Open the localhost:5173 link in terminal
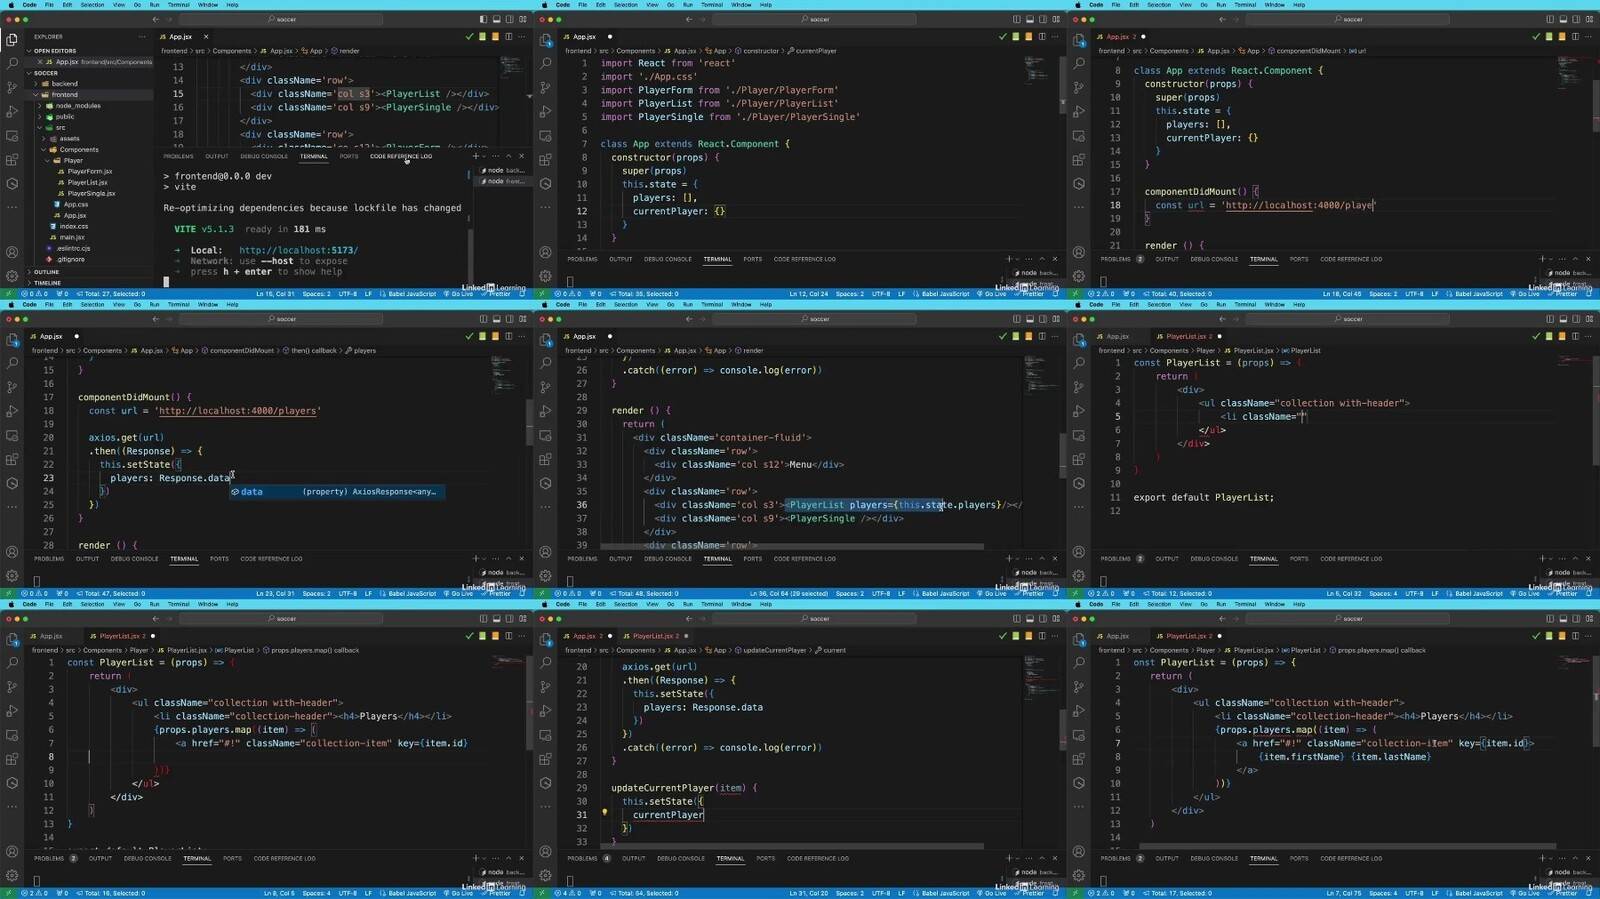This screenshot has height=899, width=1600. (298, 250)
